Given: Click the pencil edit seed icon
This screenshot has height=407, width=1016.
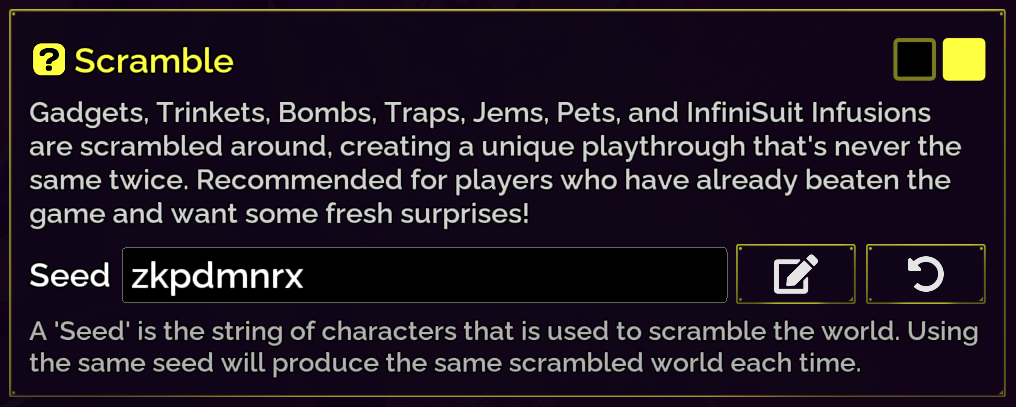Looking at the screenshot, I should [795, 274].
